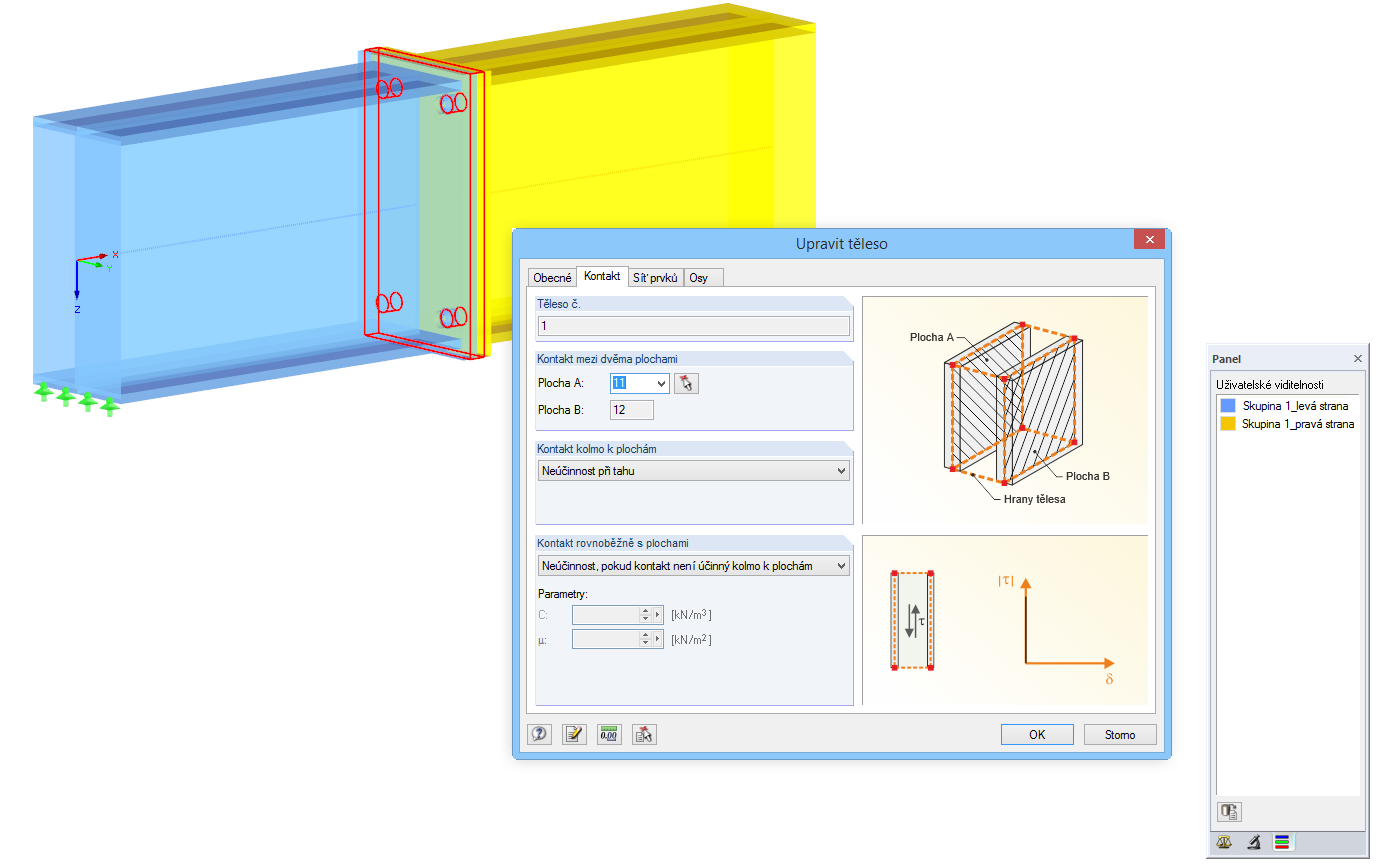This screenshot has width=1387, height=867.
Task: Close the Panel with its X button
Action: (1358, 358)
